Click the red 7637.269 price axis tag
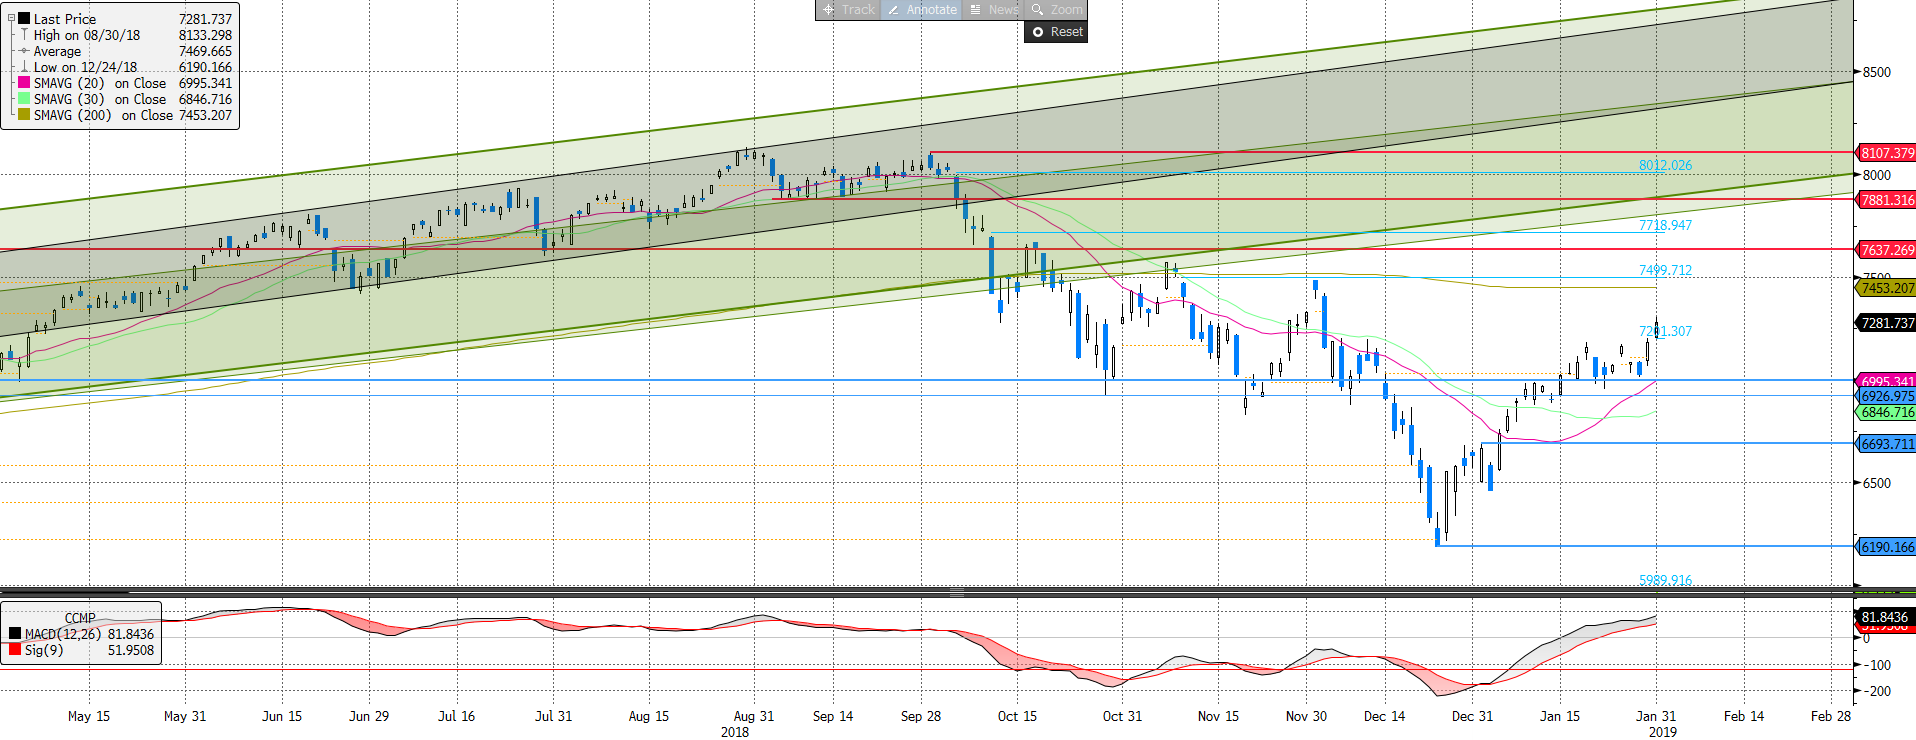This screenshot has height=740, width=1916. [x=1887, y=250]
